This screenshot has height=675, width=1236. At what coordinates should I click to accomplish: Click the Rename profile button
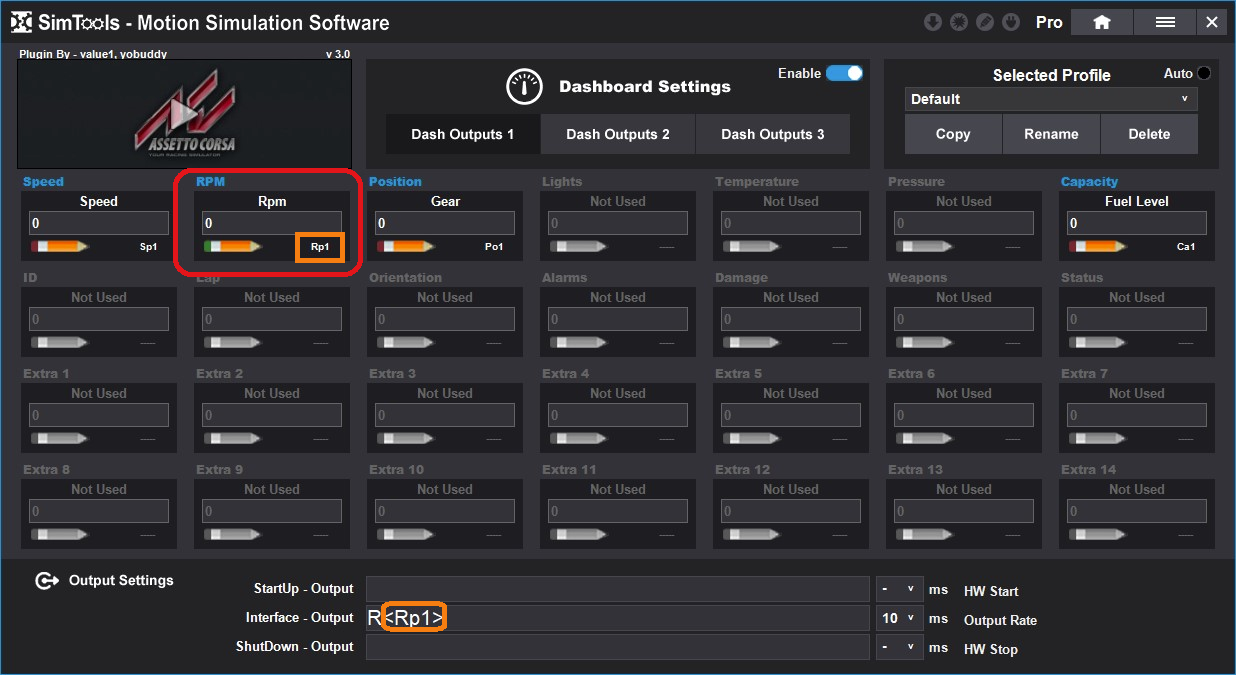1051,134
